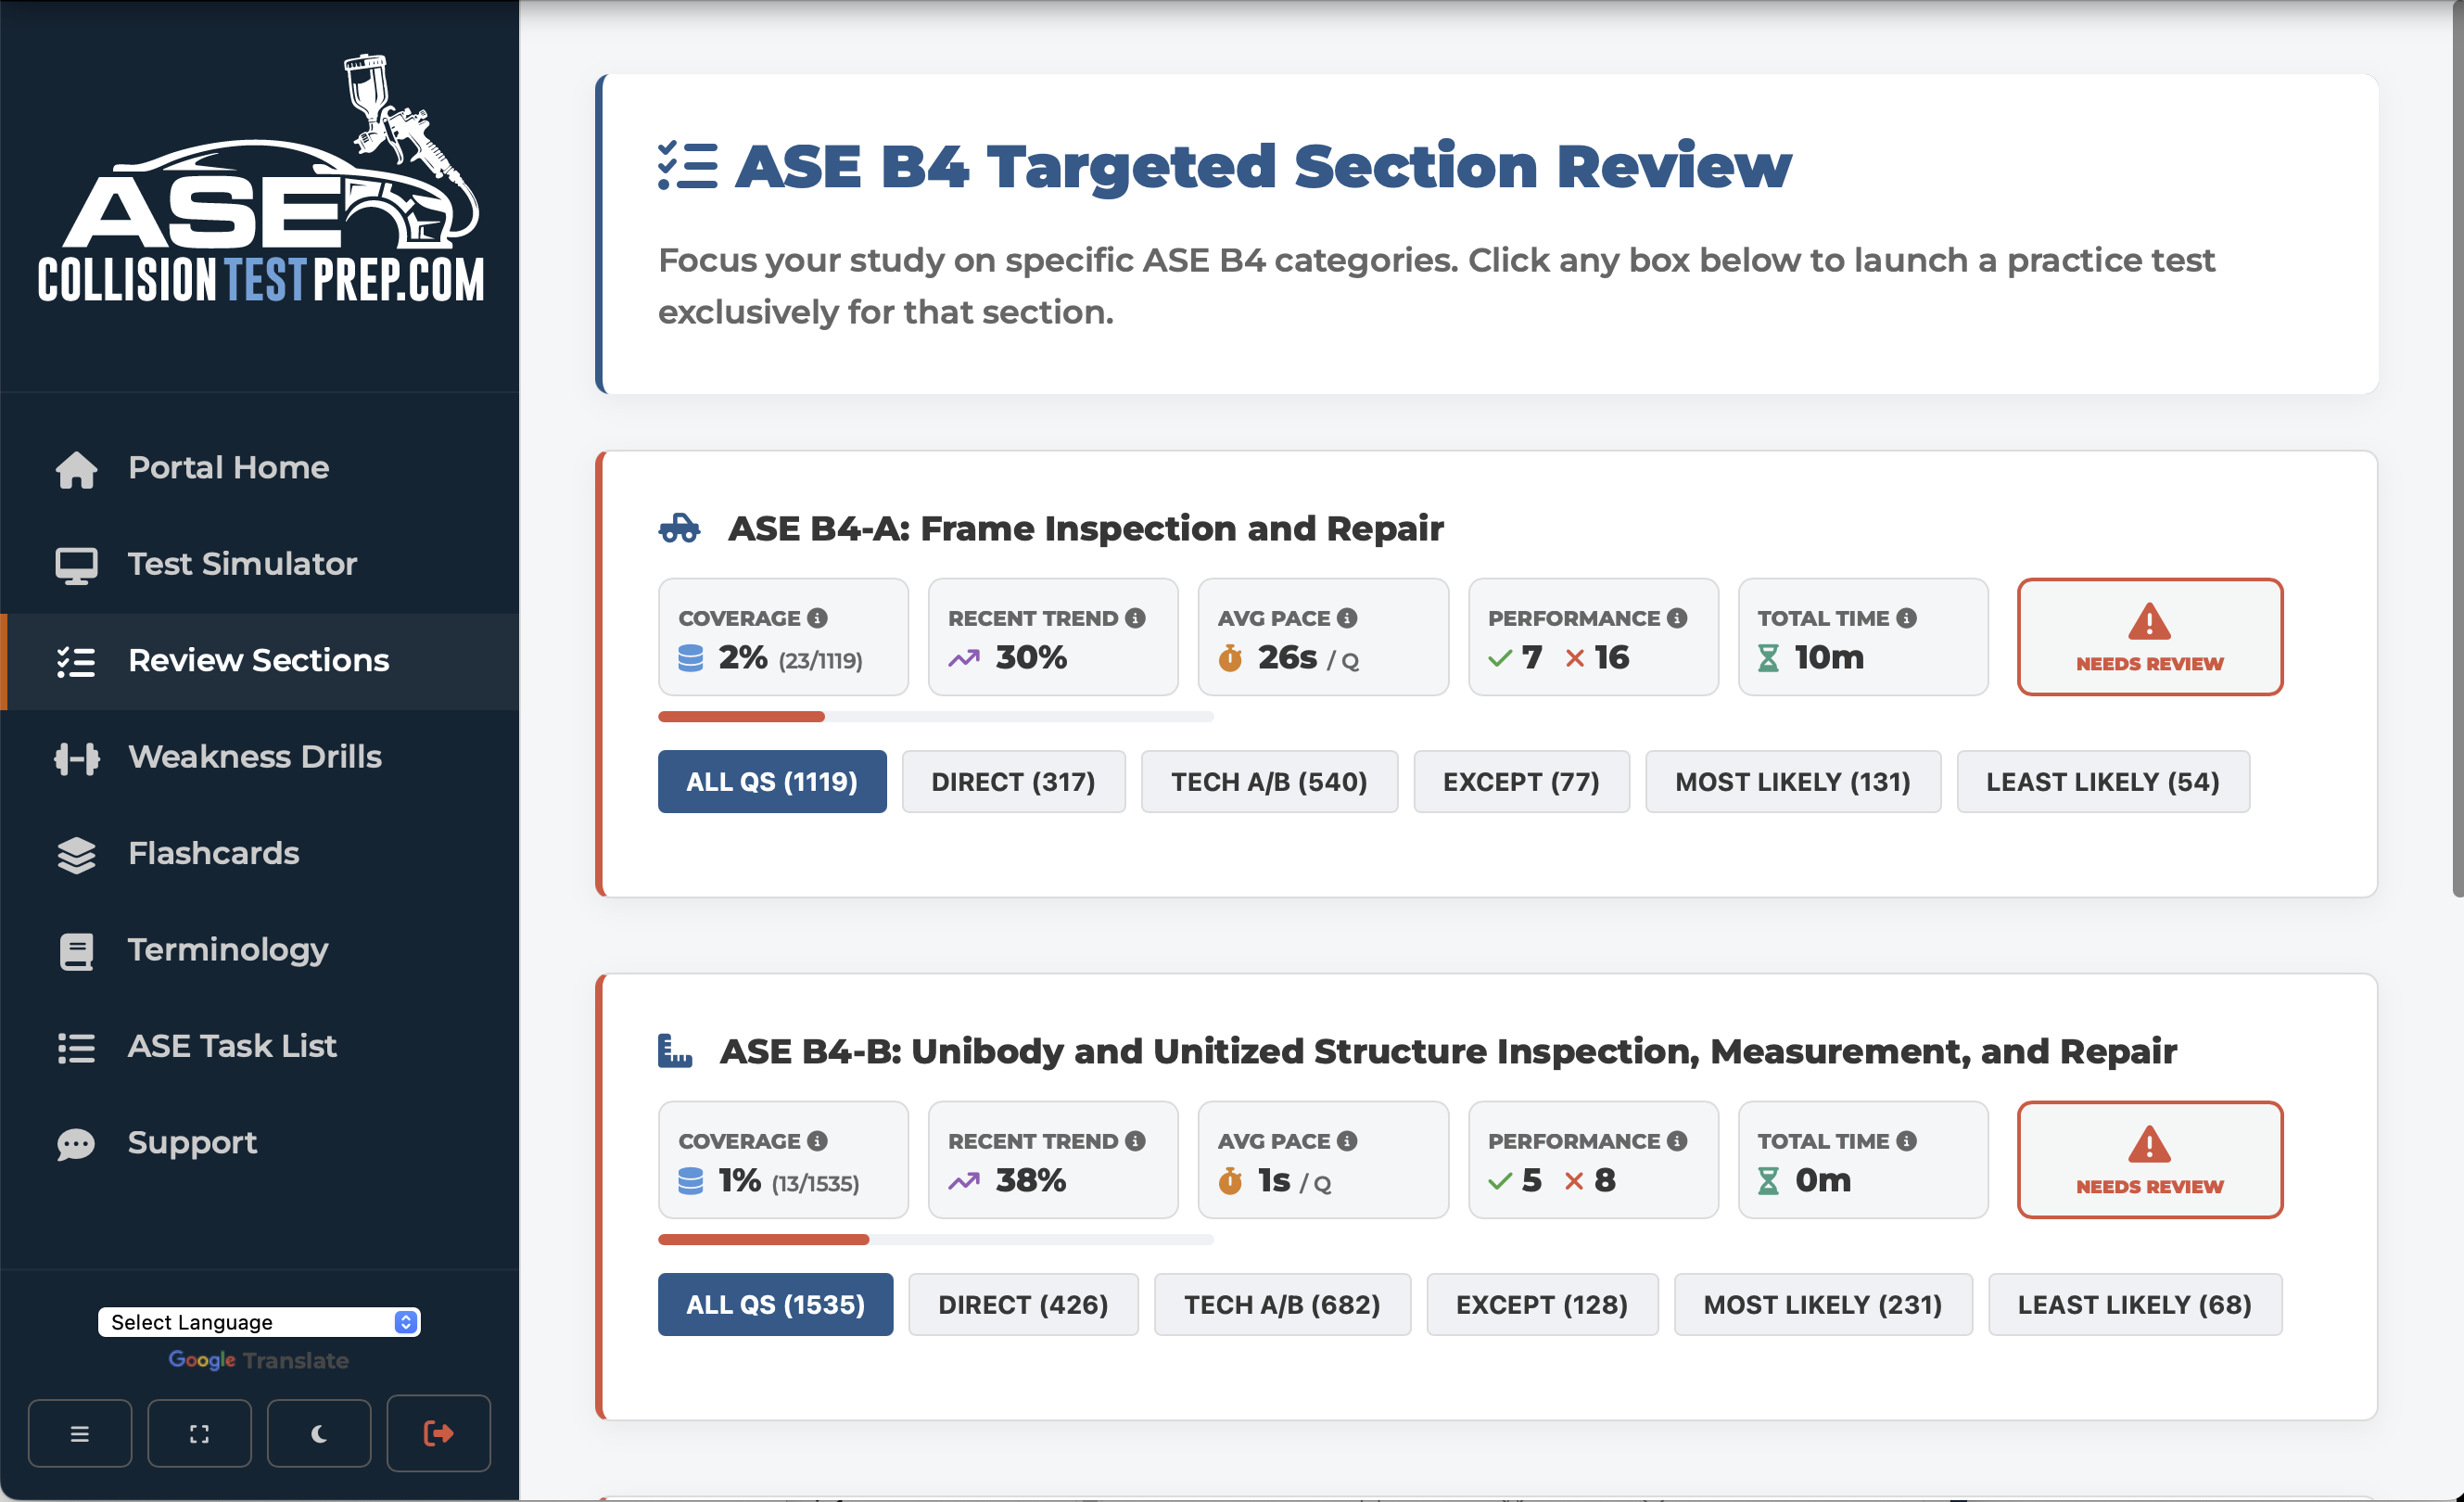Launch MOST LIKELY (231) question set
Image resolution: width=2464 pixels, height=1502 pixels.
(1824, 1305)
